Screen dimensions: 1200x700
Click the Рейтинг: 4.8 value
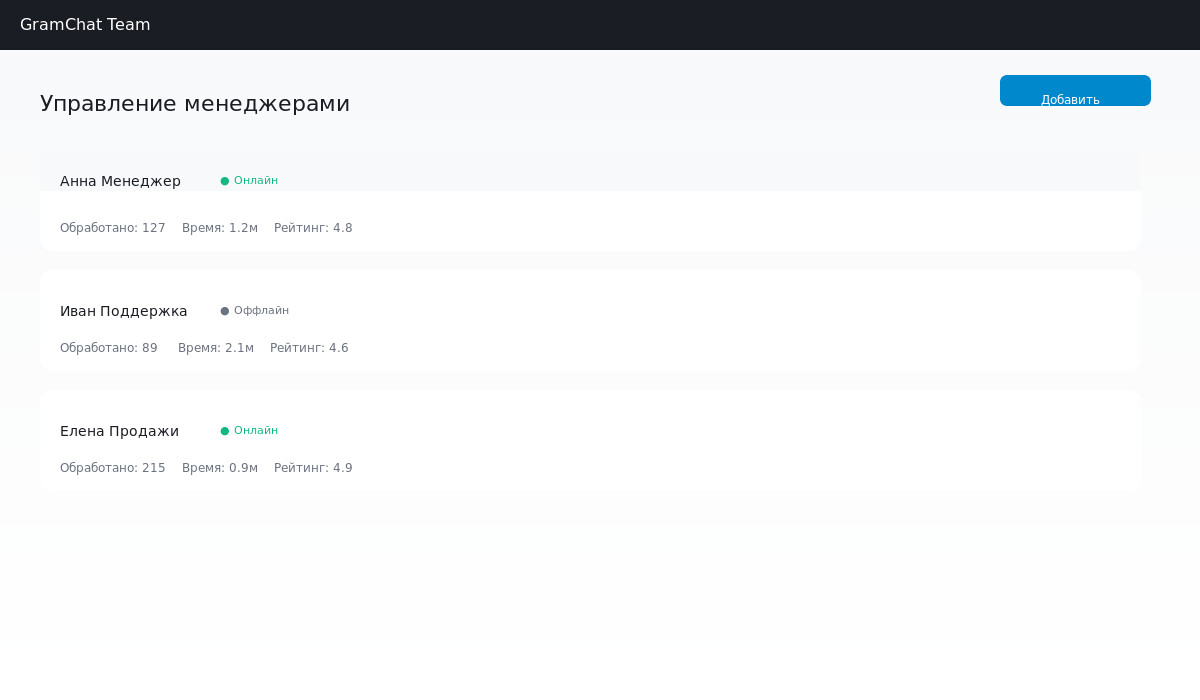click(x=313, y=228)
